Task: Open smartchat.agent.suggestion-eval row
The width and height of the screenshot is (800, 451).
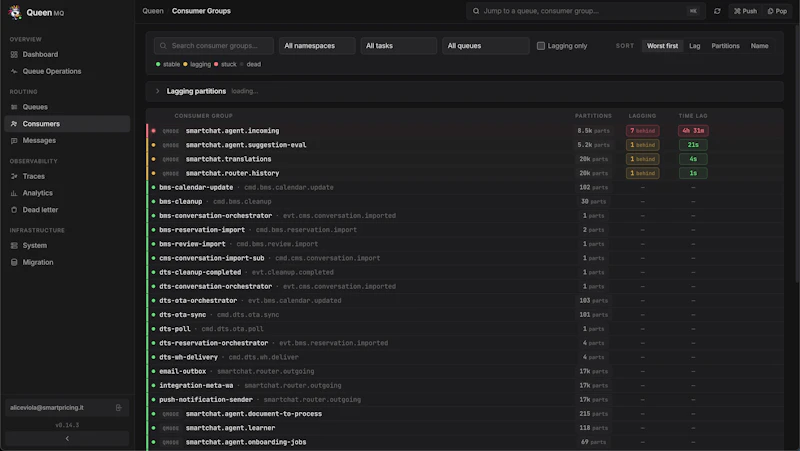Action: click(x=245, y=145)
